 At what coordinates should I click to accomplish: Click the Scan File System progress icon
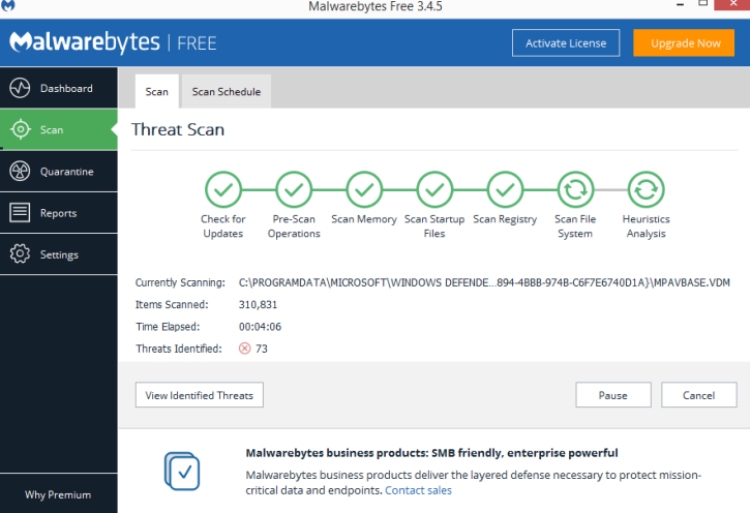coord(575,190)
